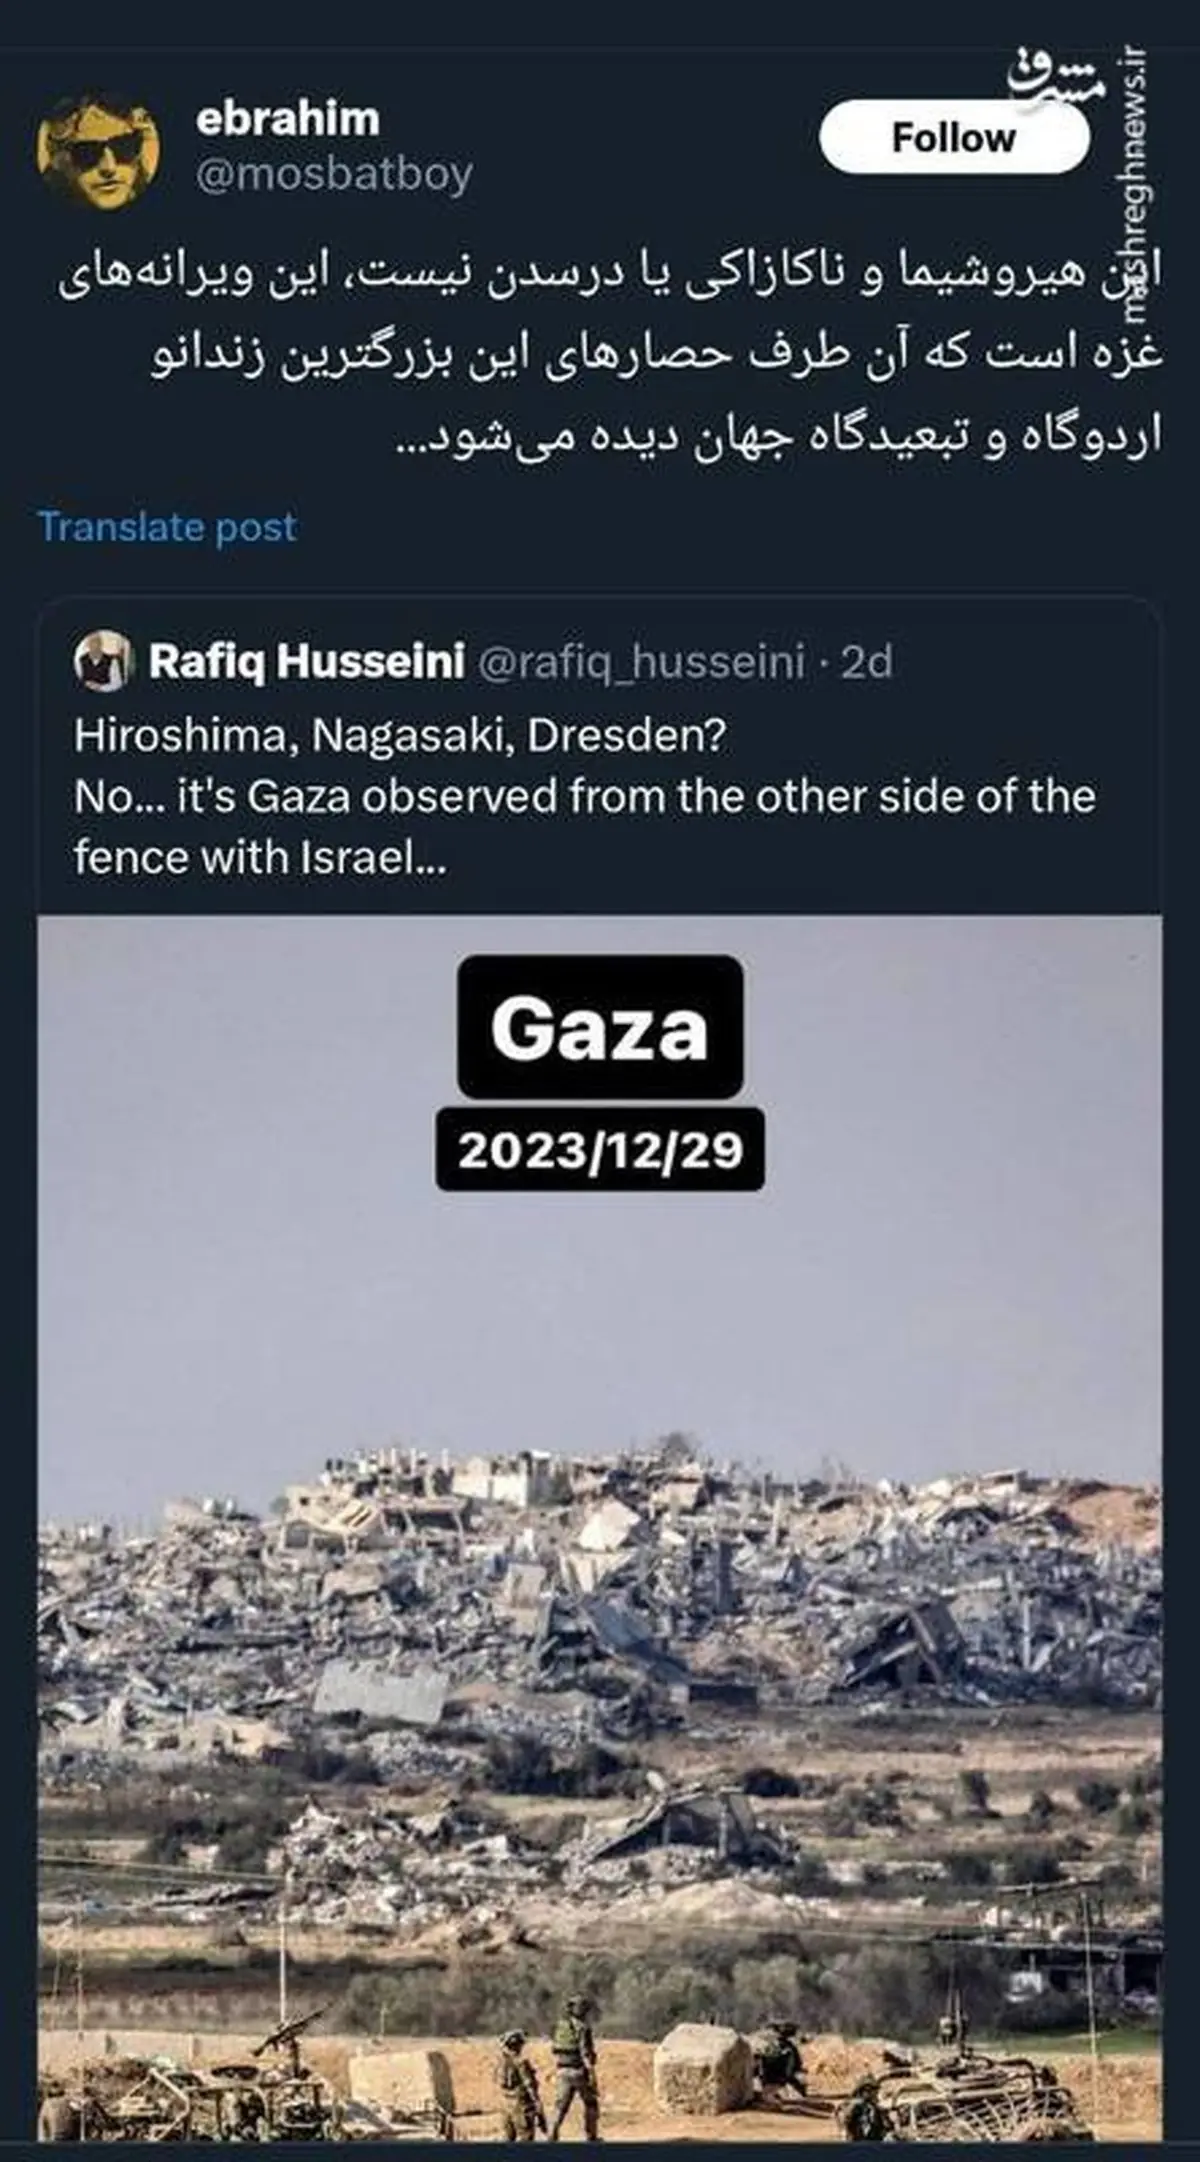This screenshot has width=1200, height=2162.
Task: Click the 2023/12/29 date label
Action: click(x=600, y=1150)
